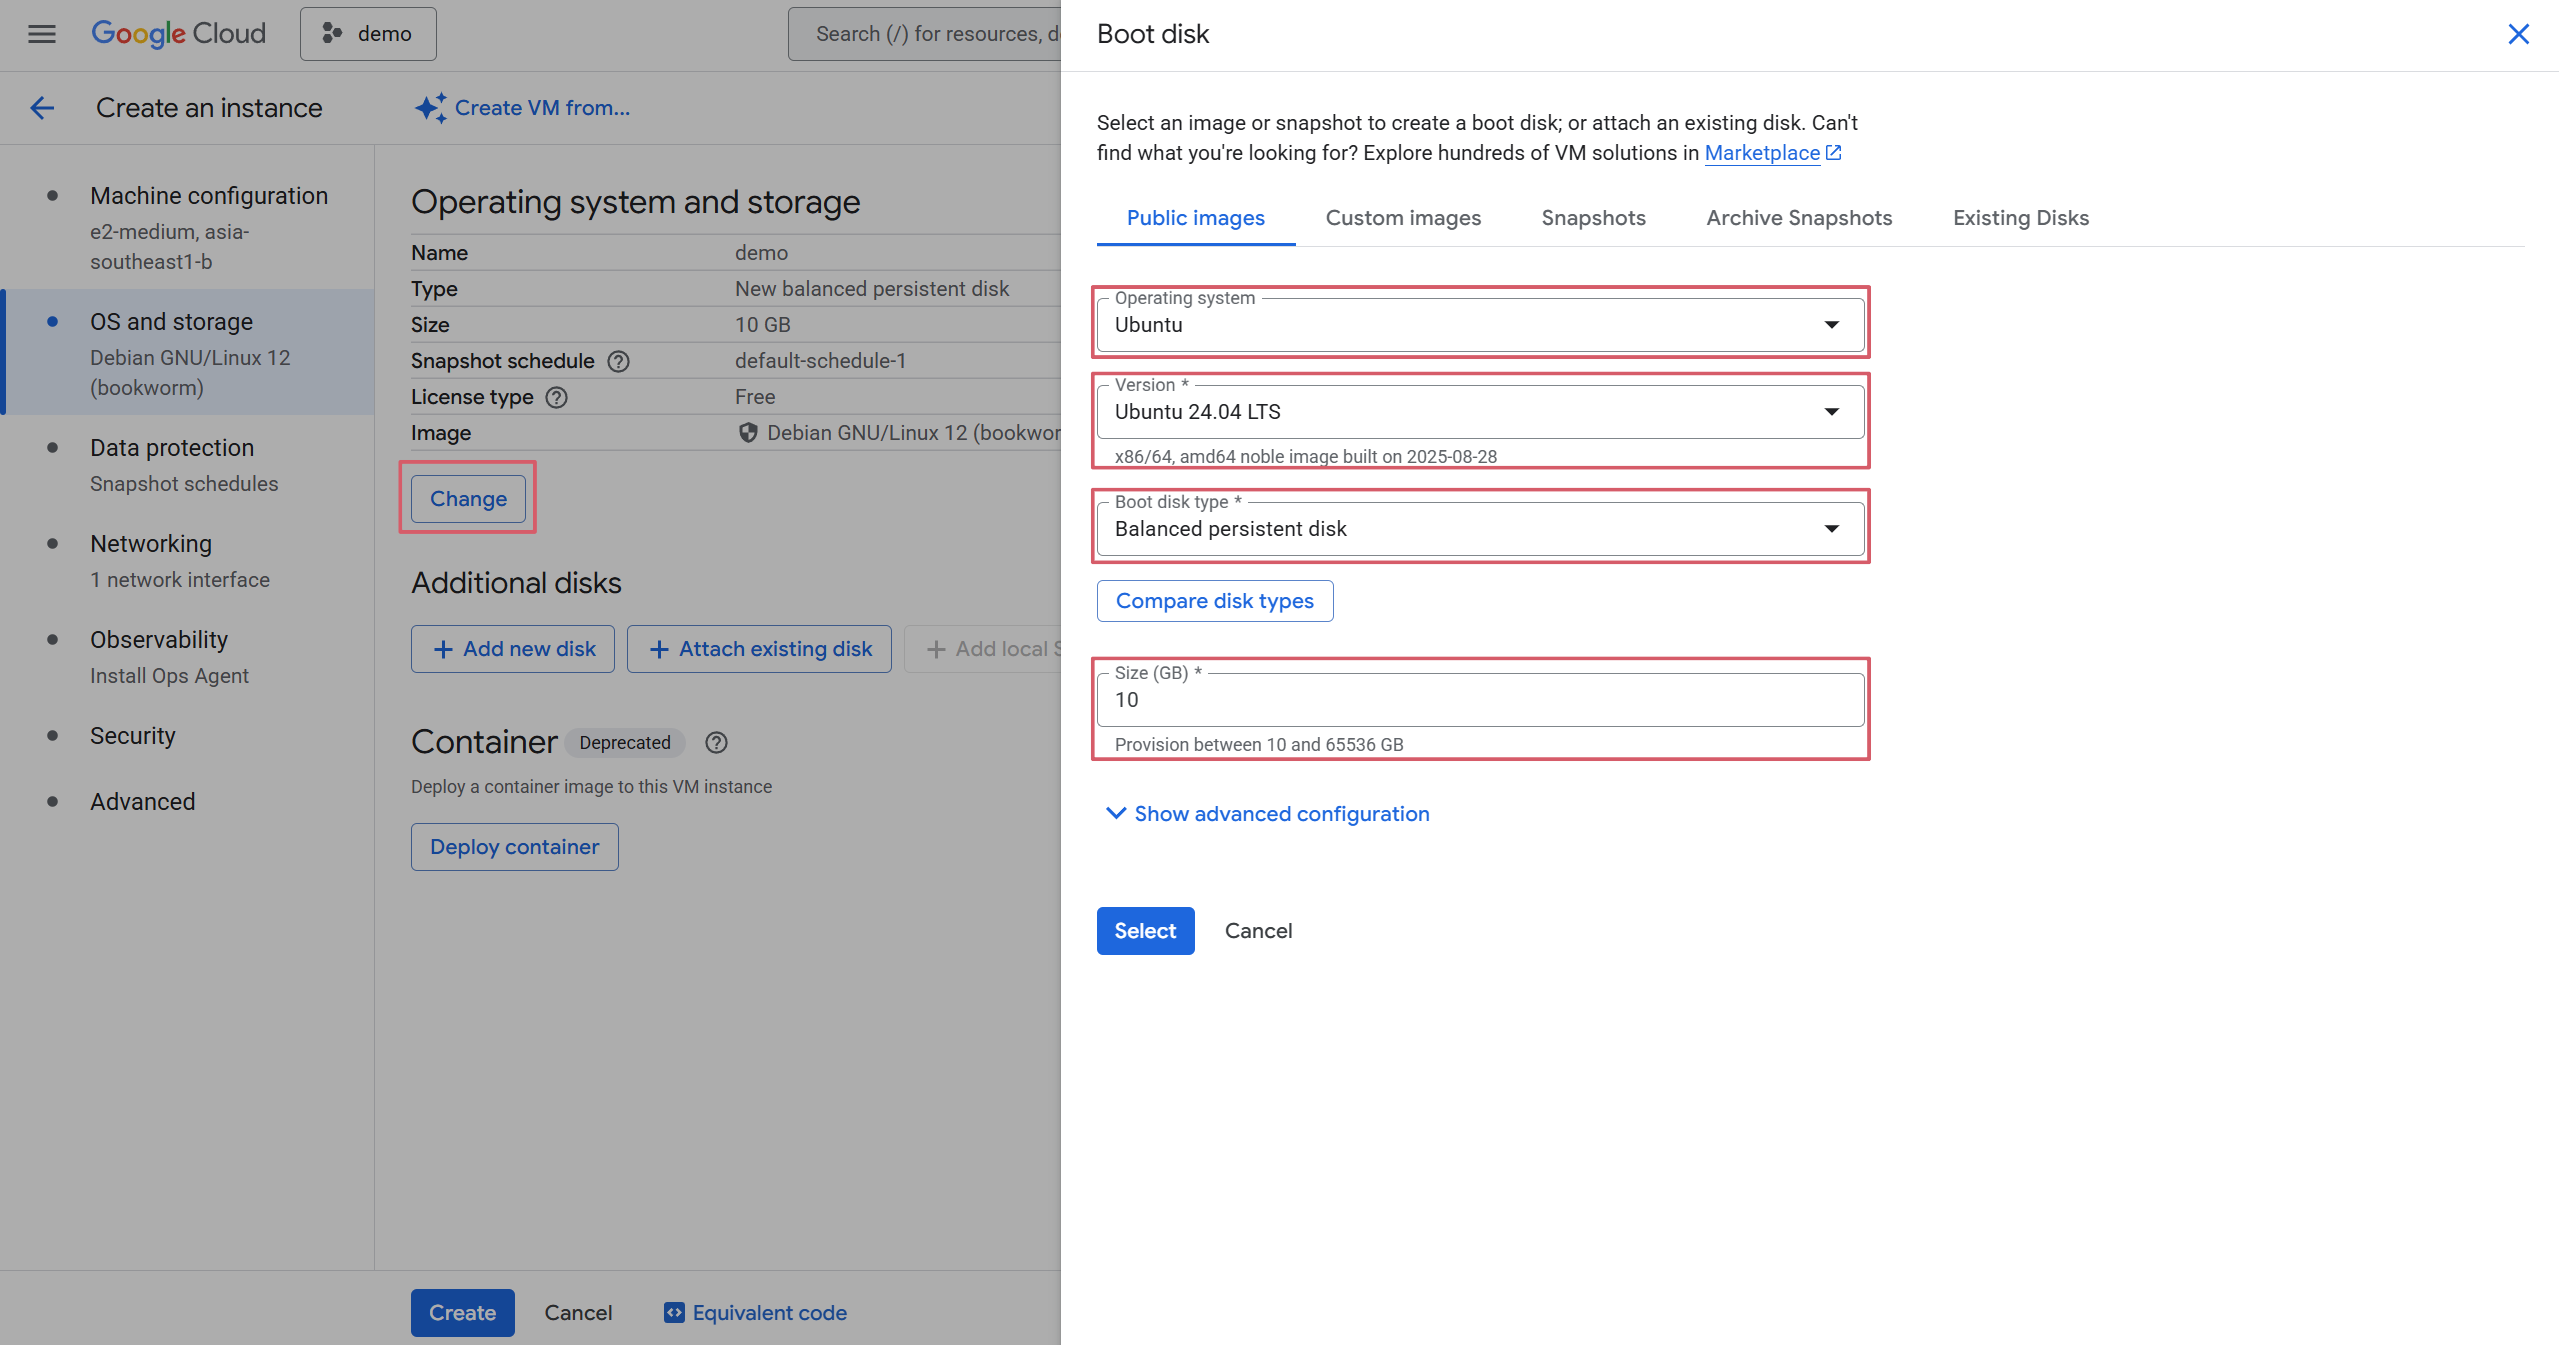Open the Existing Disks tab
Screen dimensions: 2559x1345
[x=2020, y=218]
